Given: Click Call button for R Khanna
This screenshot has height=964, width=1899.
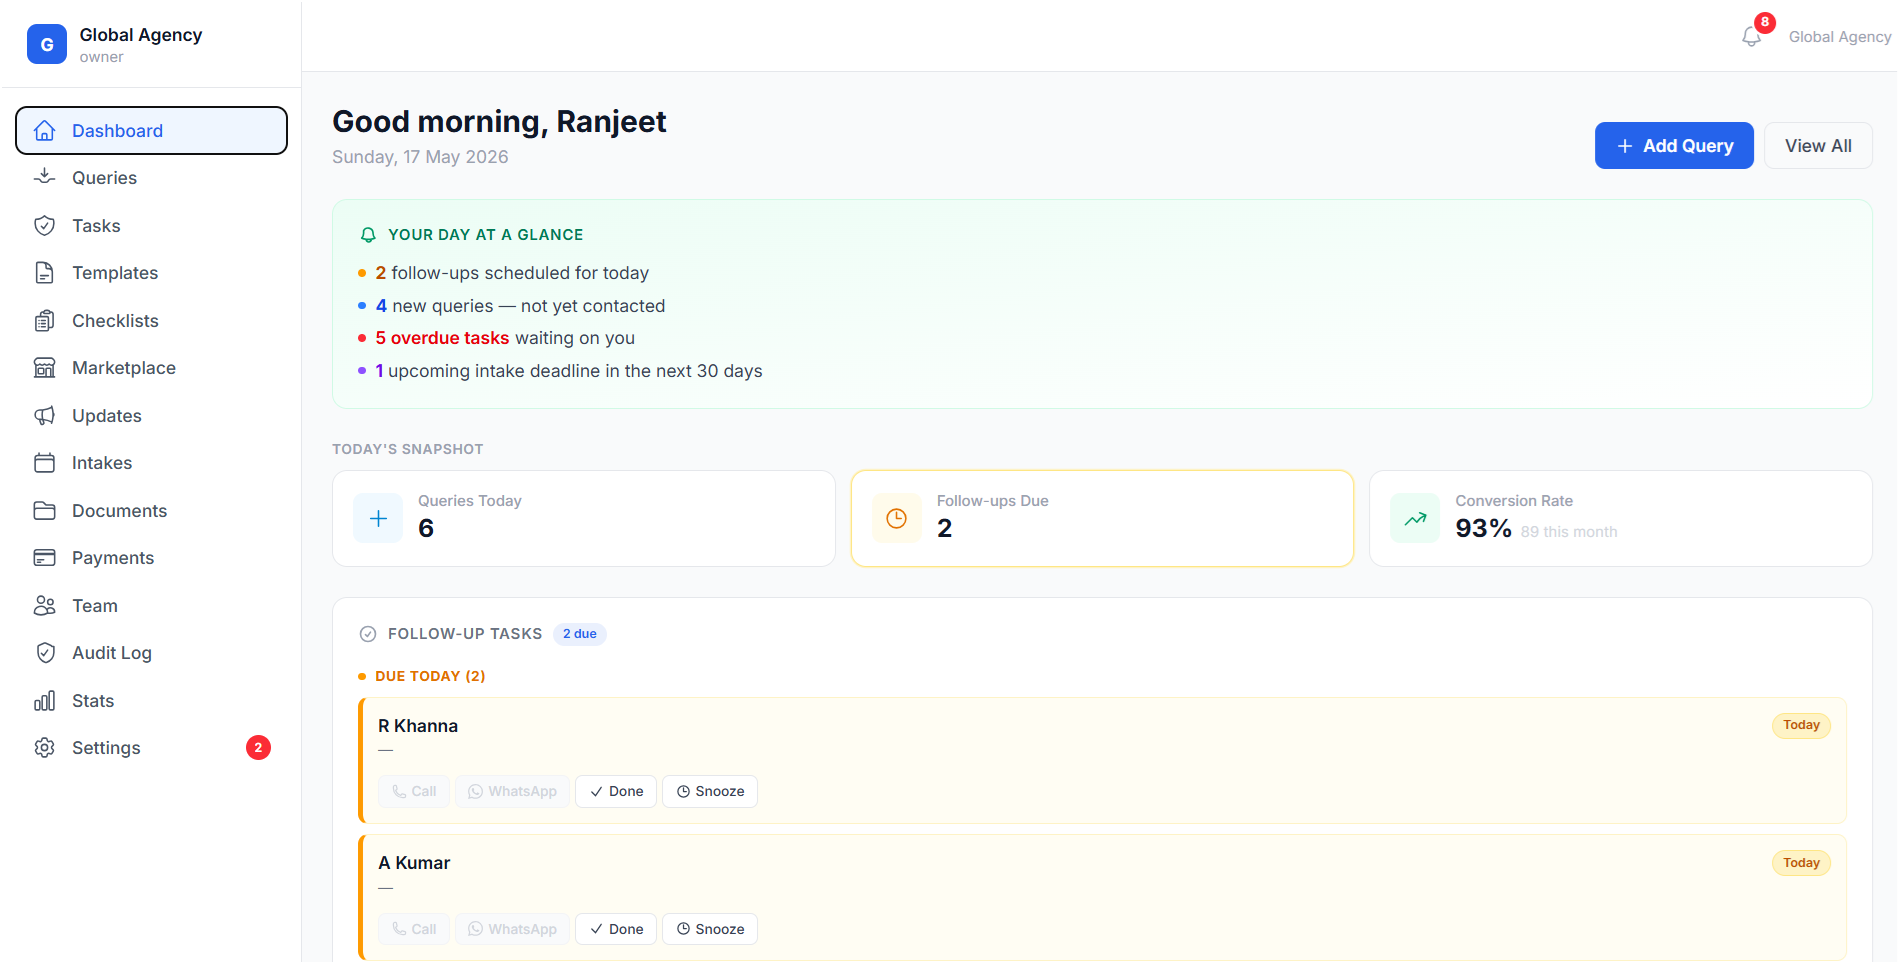Looking at the screenshot, I should [x=414, y=791].
